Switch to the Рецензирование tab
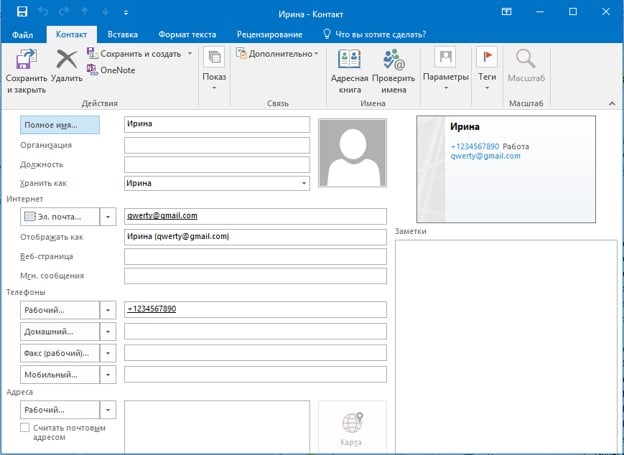Screen dimensions: 624x455 coord(269,35)
